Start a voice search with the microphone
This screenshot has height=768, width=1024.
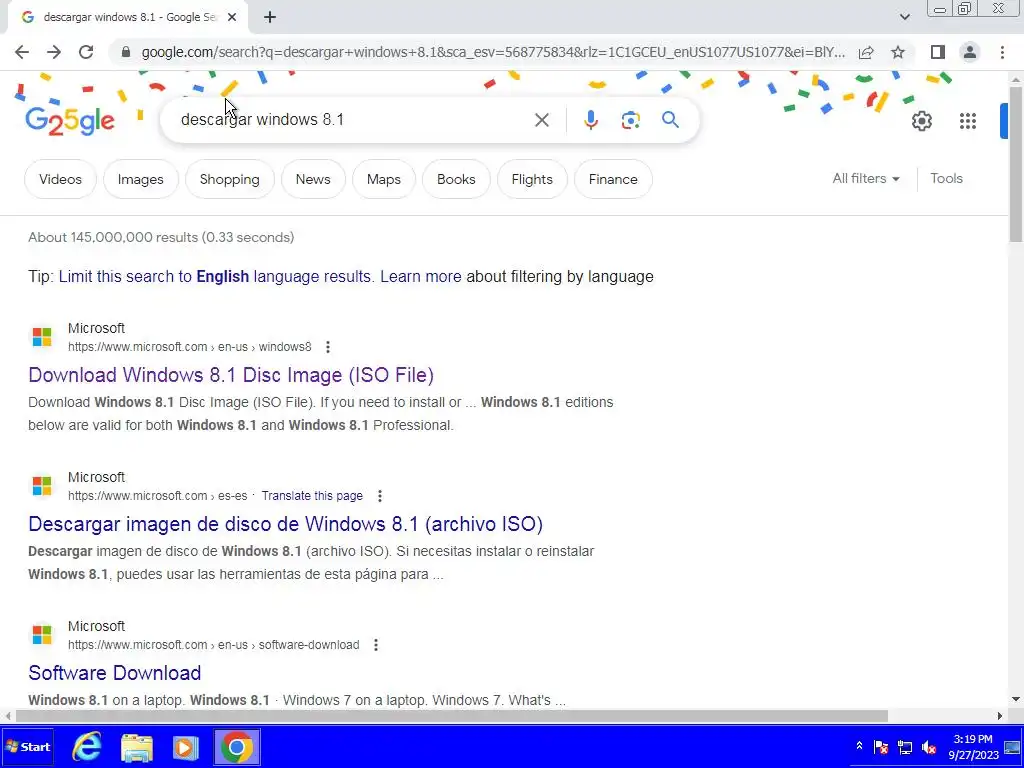coord(590,120)
